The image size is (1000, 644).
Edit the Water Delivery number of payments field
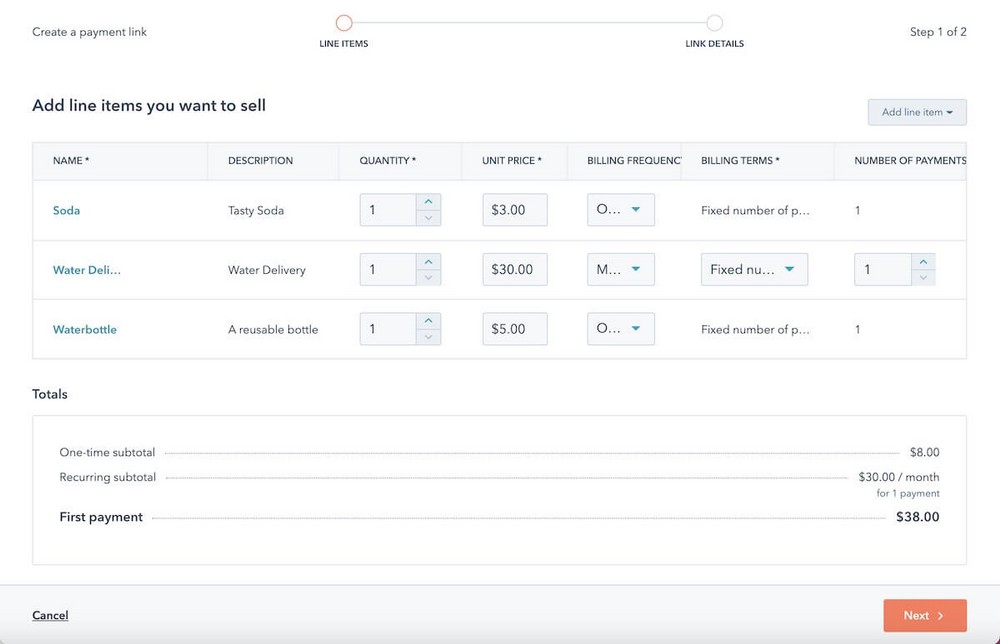coord(883,270)
